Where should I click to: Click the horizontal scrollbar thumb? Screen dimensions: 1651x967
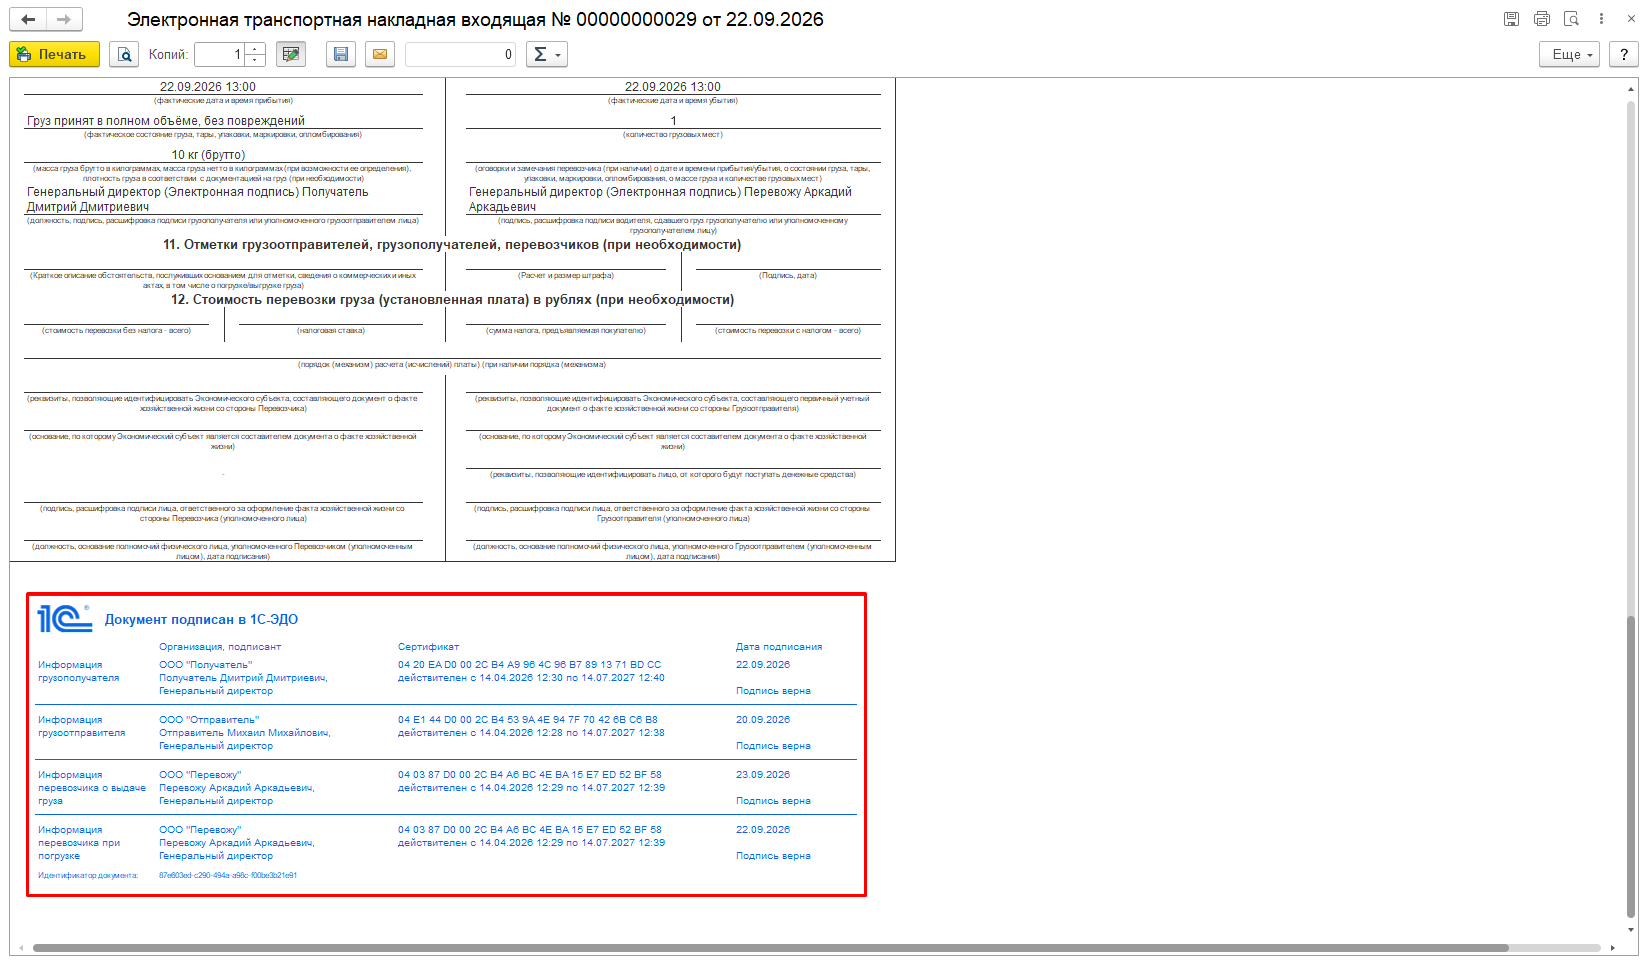pyautogui.click(x=770, y=948)
